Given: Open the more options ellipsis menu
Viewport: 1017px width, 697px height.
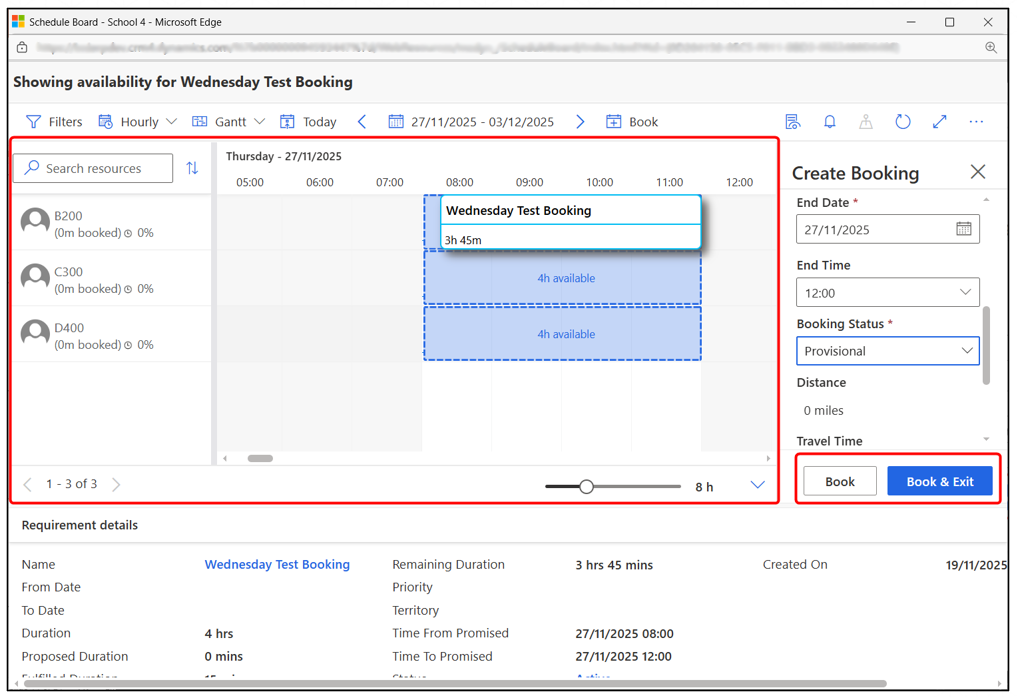Looking at the screenshot, I should click(976, 122).
